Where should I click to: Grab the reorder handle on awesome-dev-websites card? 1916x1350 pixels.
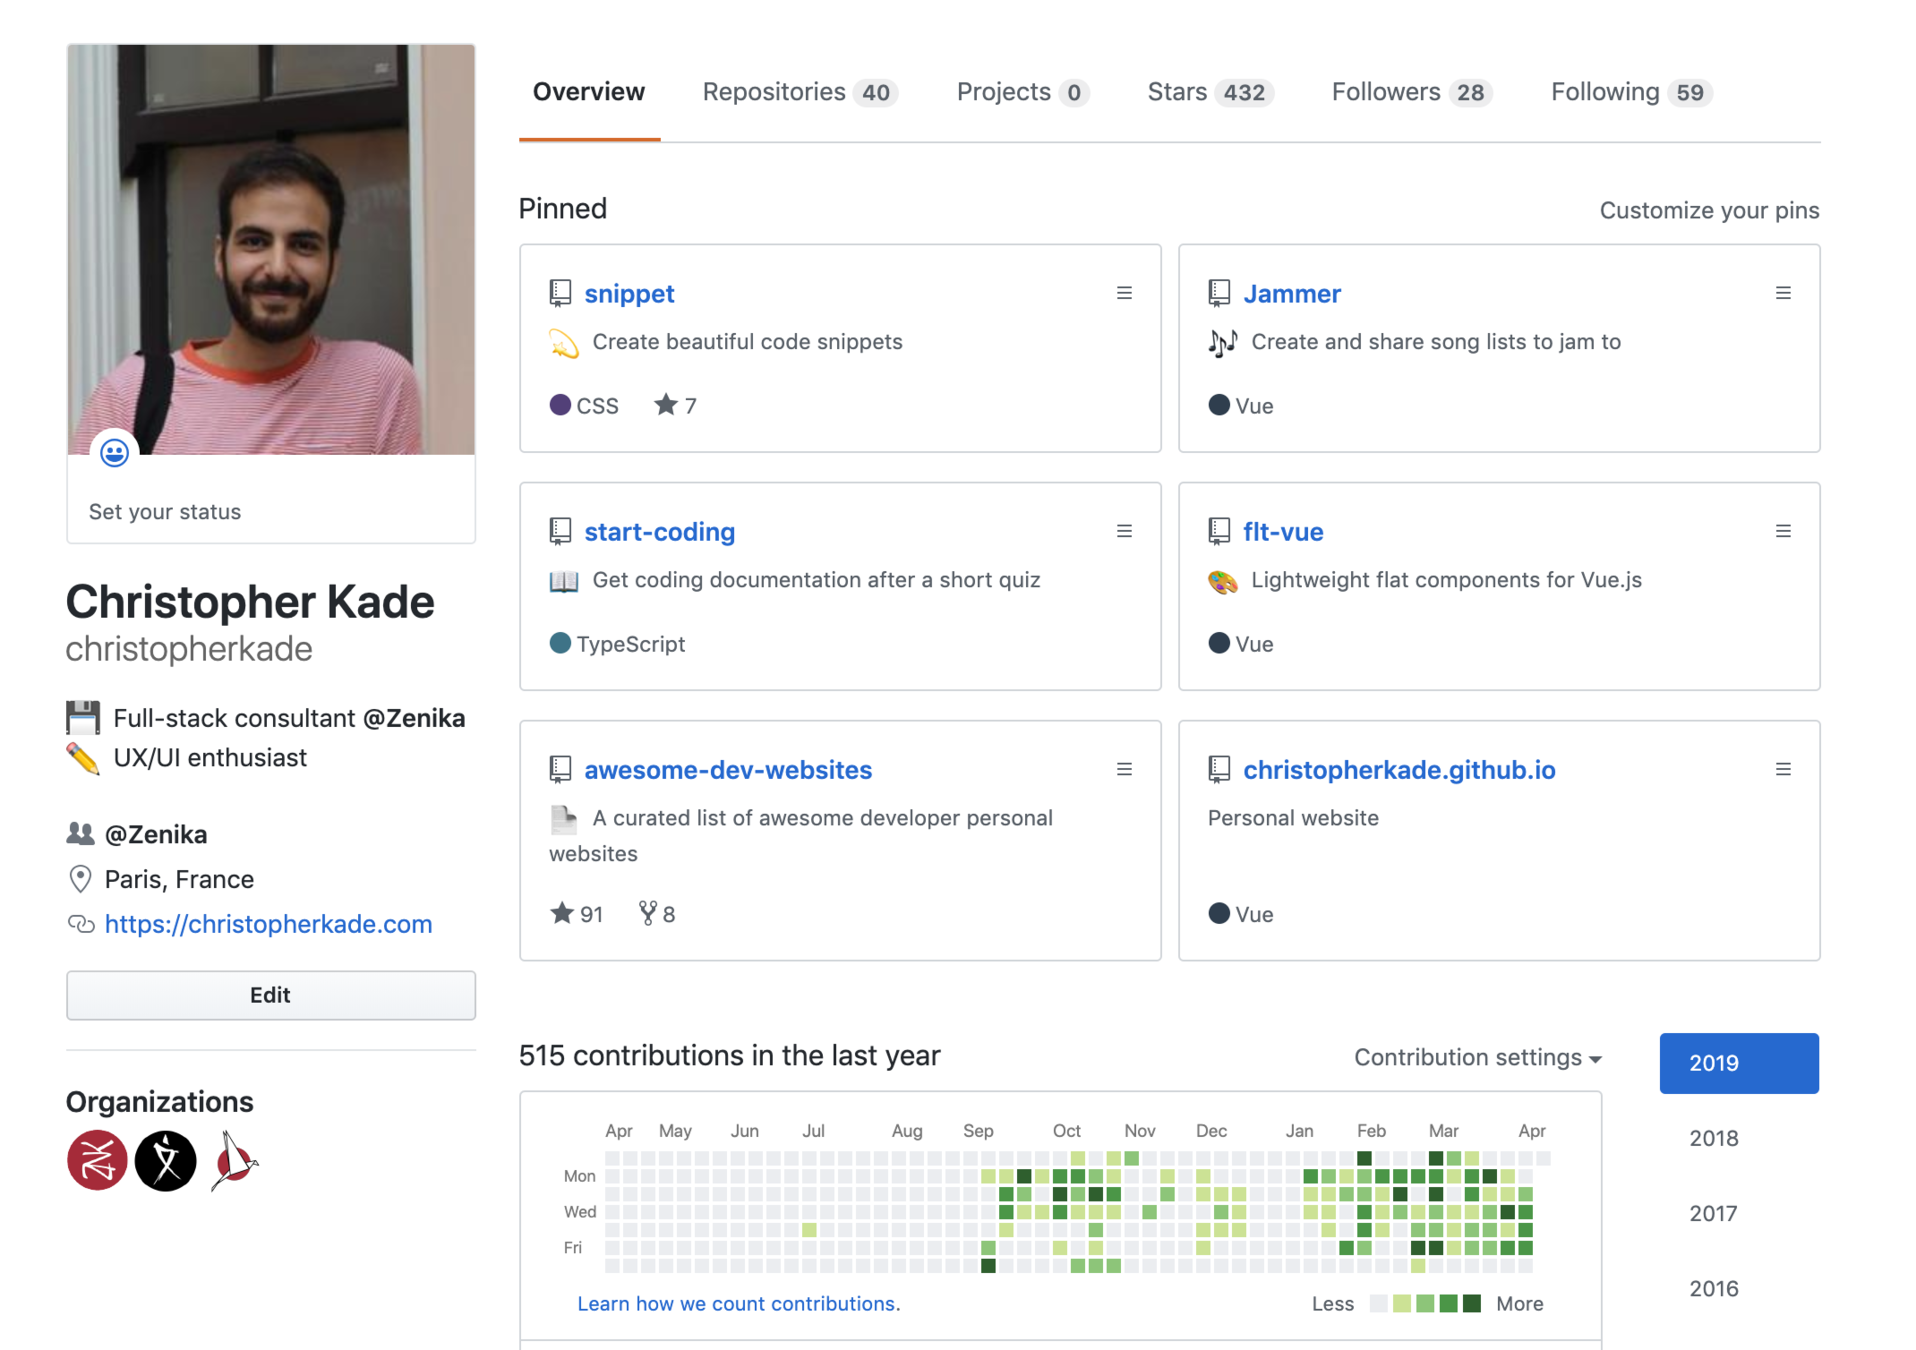1124,769
